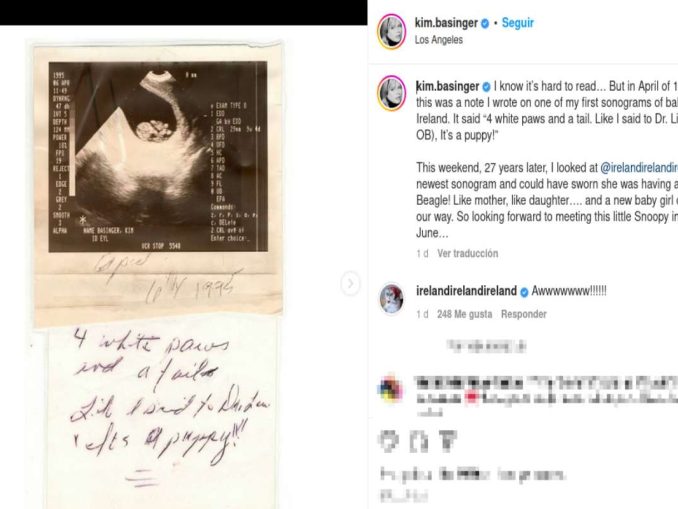Image resolution: width=678 pixels, height=509 pixels.
Task: Click the blurred like heart icon
Action: (389, 442)
